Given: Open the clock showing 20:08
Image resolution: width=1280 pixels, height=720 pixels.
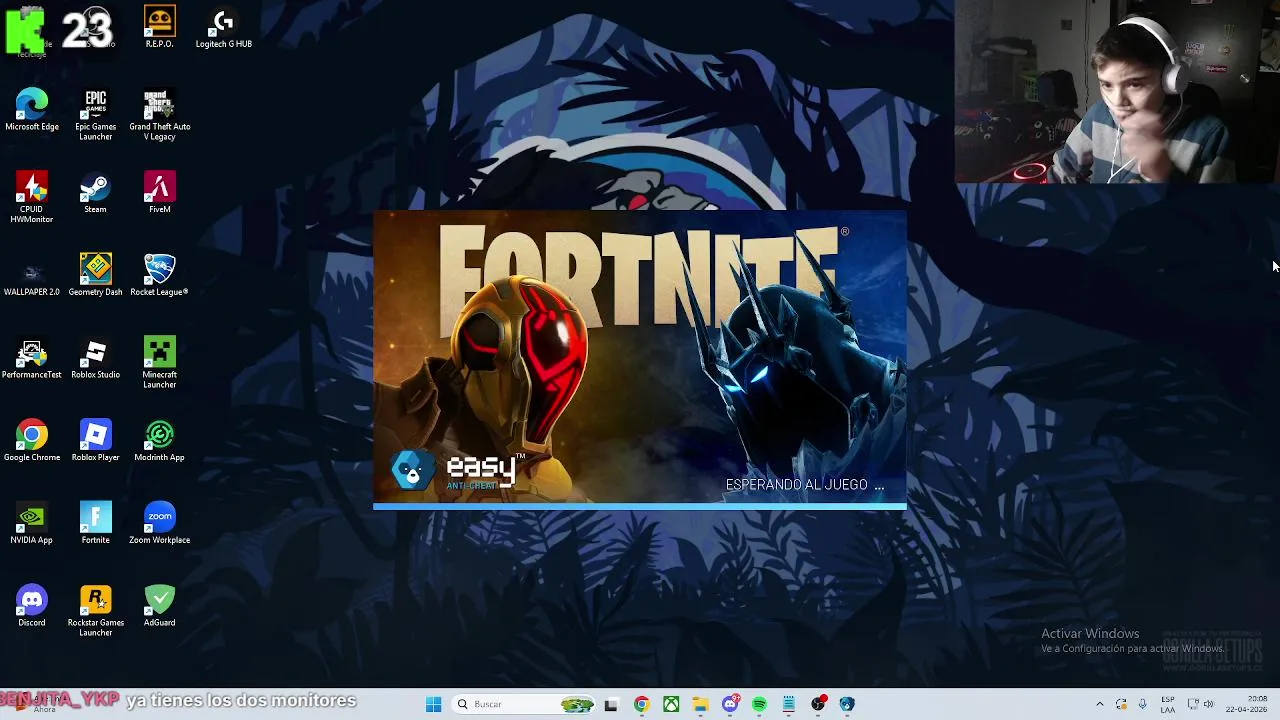Looking at the screenshot, I should (x=1246, y=704).
